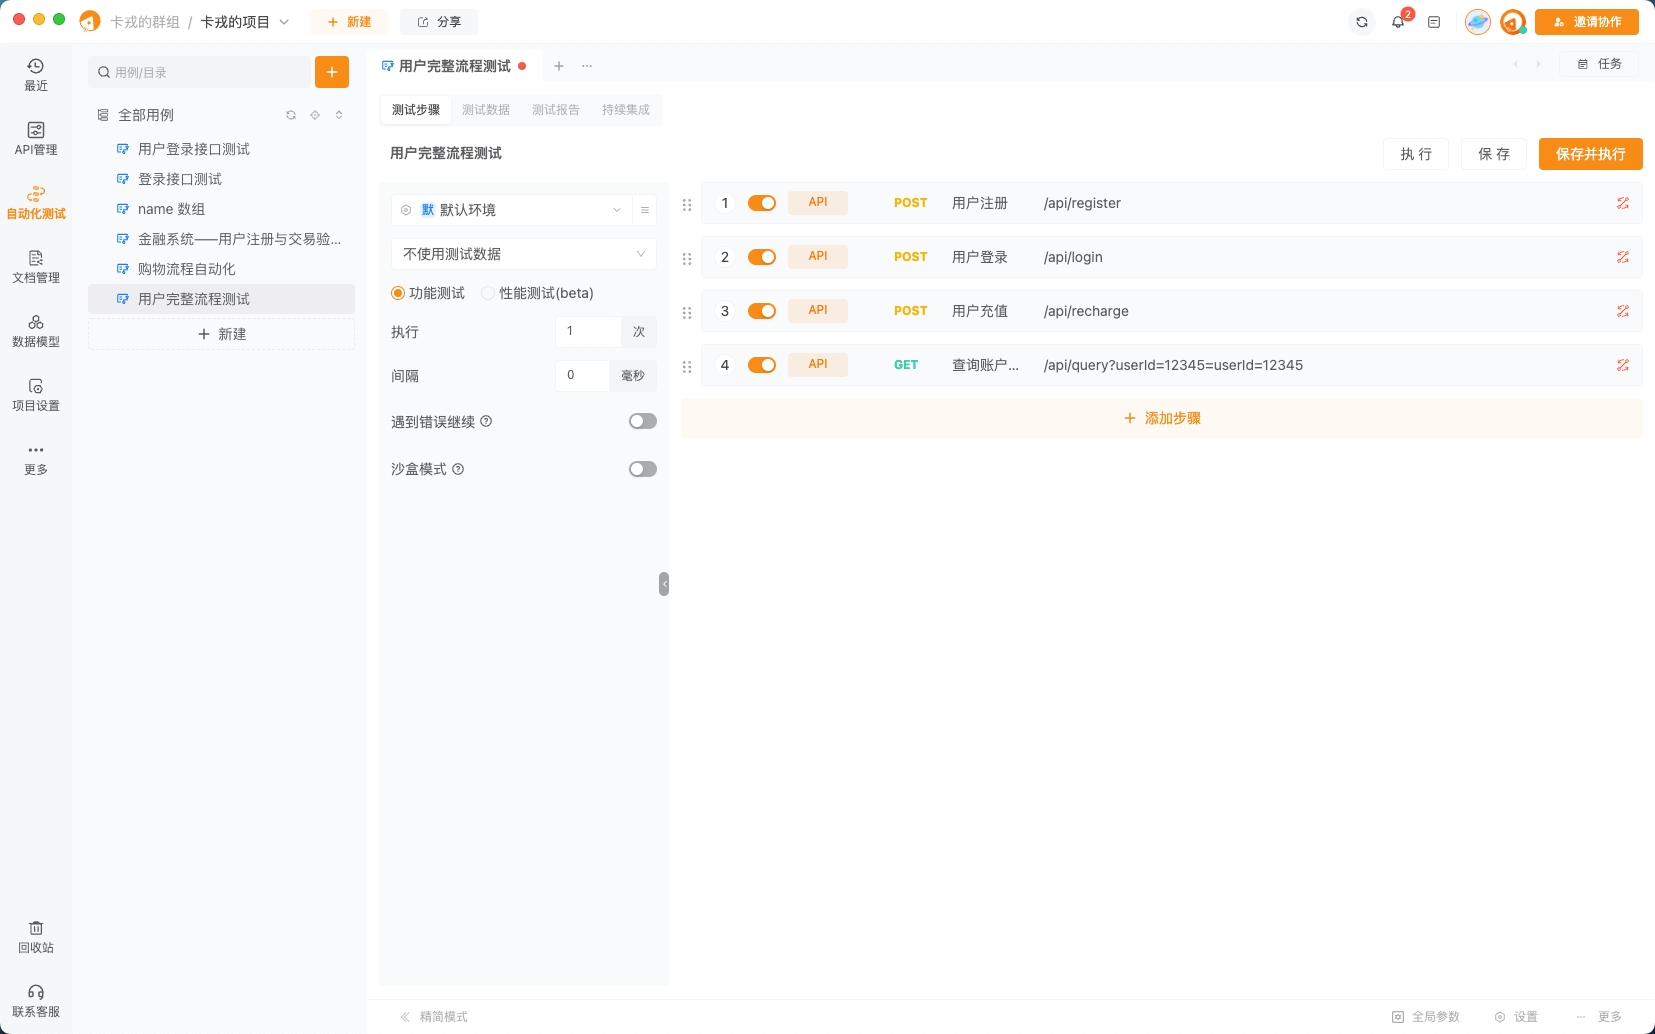Open 文档管理 in the sidebar
The width and height of the screenshot is (1655, 1034).
click(x=36, y=267)
